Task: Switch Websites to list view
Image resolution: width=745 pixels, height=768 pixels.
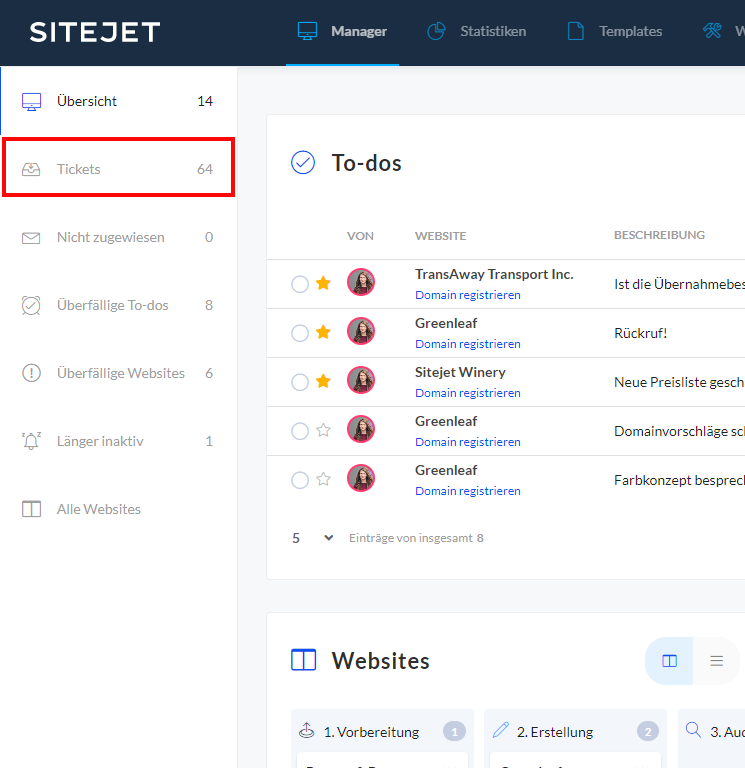Action: tap(716, 661)
